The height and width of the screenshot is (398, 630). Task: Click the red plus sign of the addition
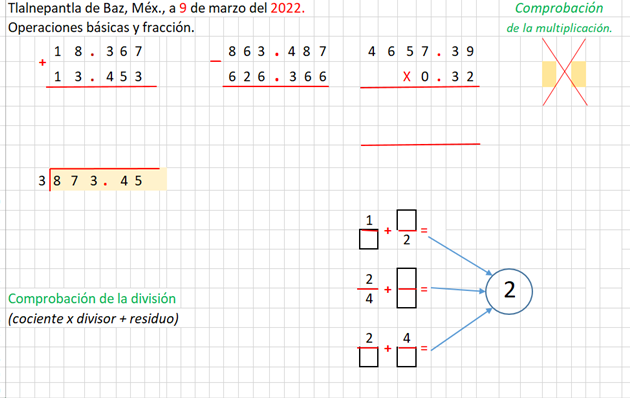pos(42,63)
